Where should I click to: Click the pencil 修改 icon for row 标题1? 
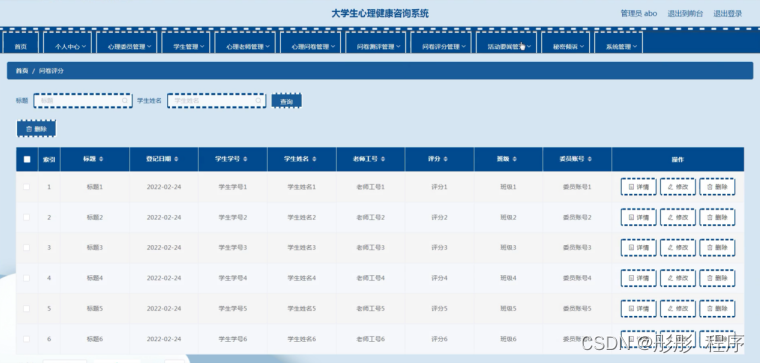(x=670, y=187)
